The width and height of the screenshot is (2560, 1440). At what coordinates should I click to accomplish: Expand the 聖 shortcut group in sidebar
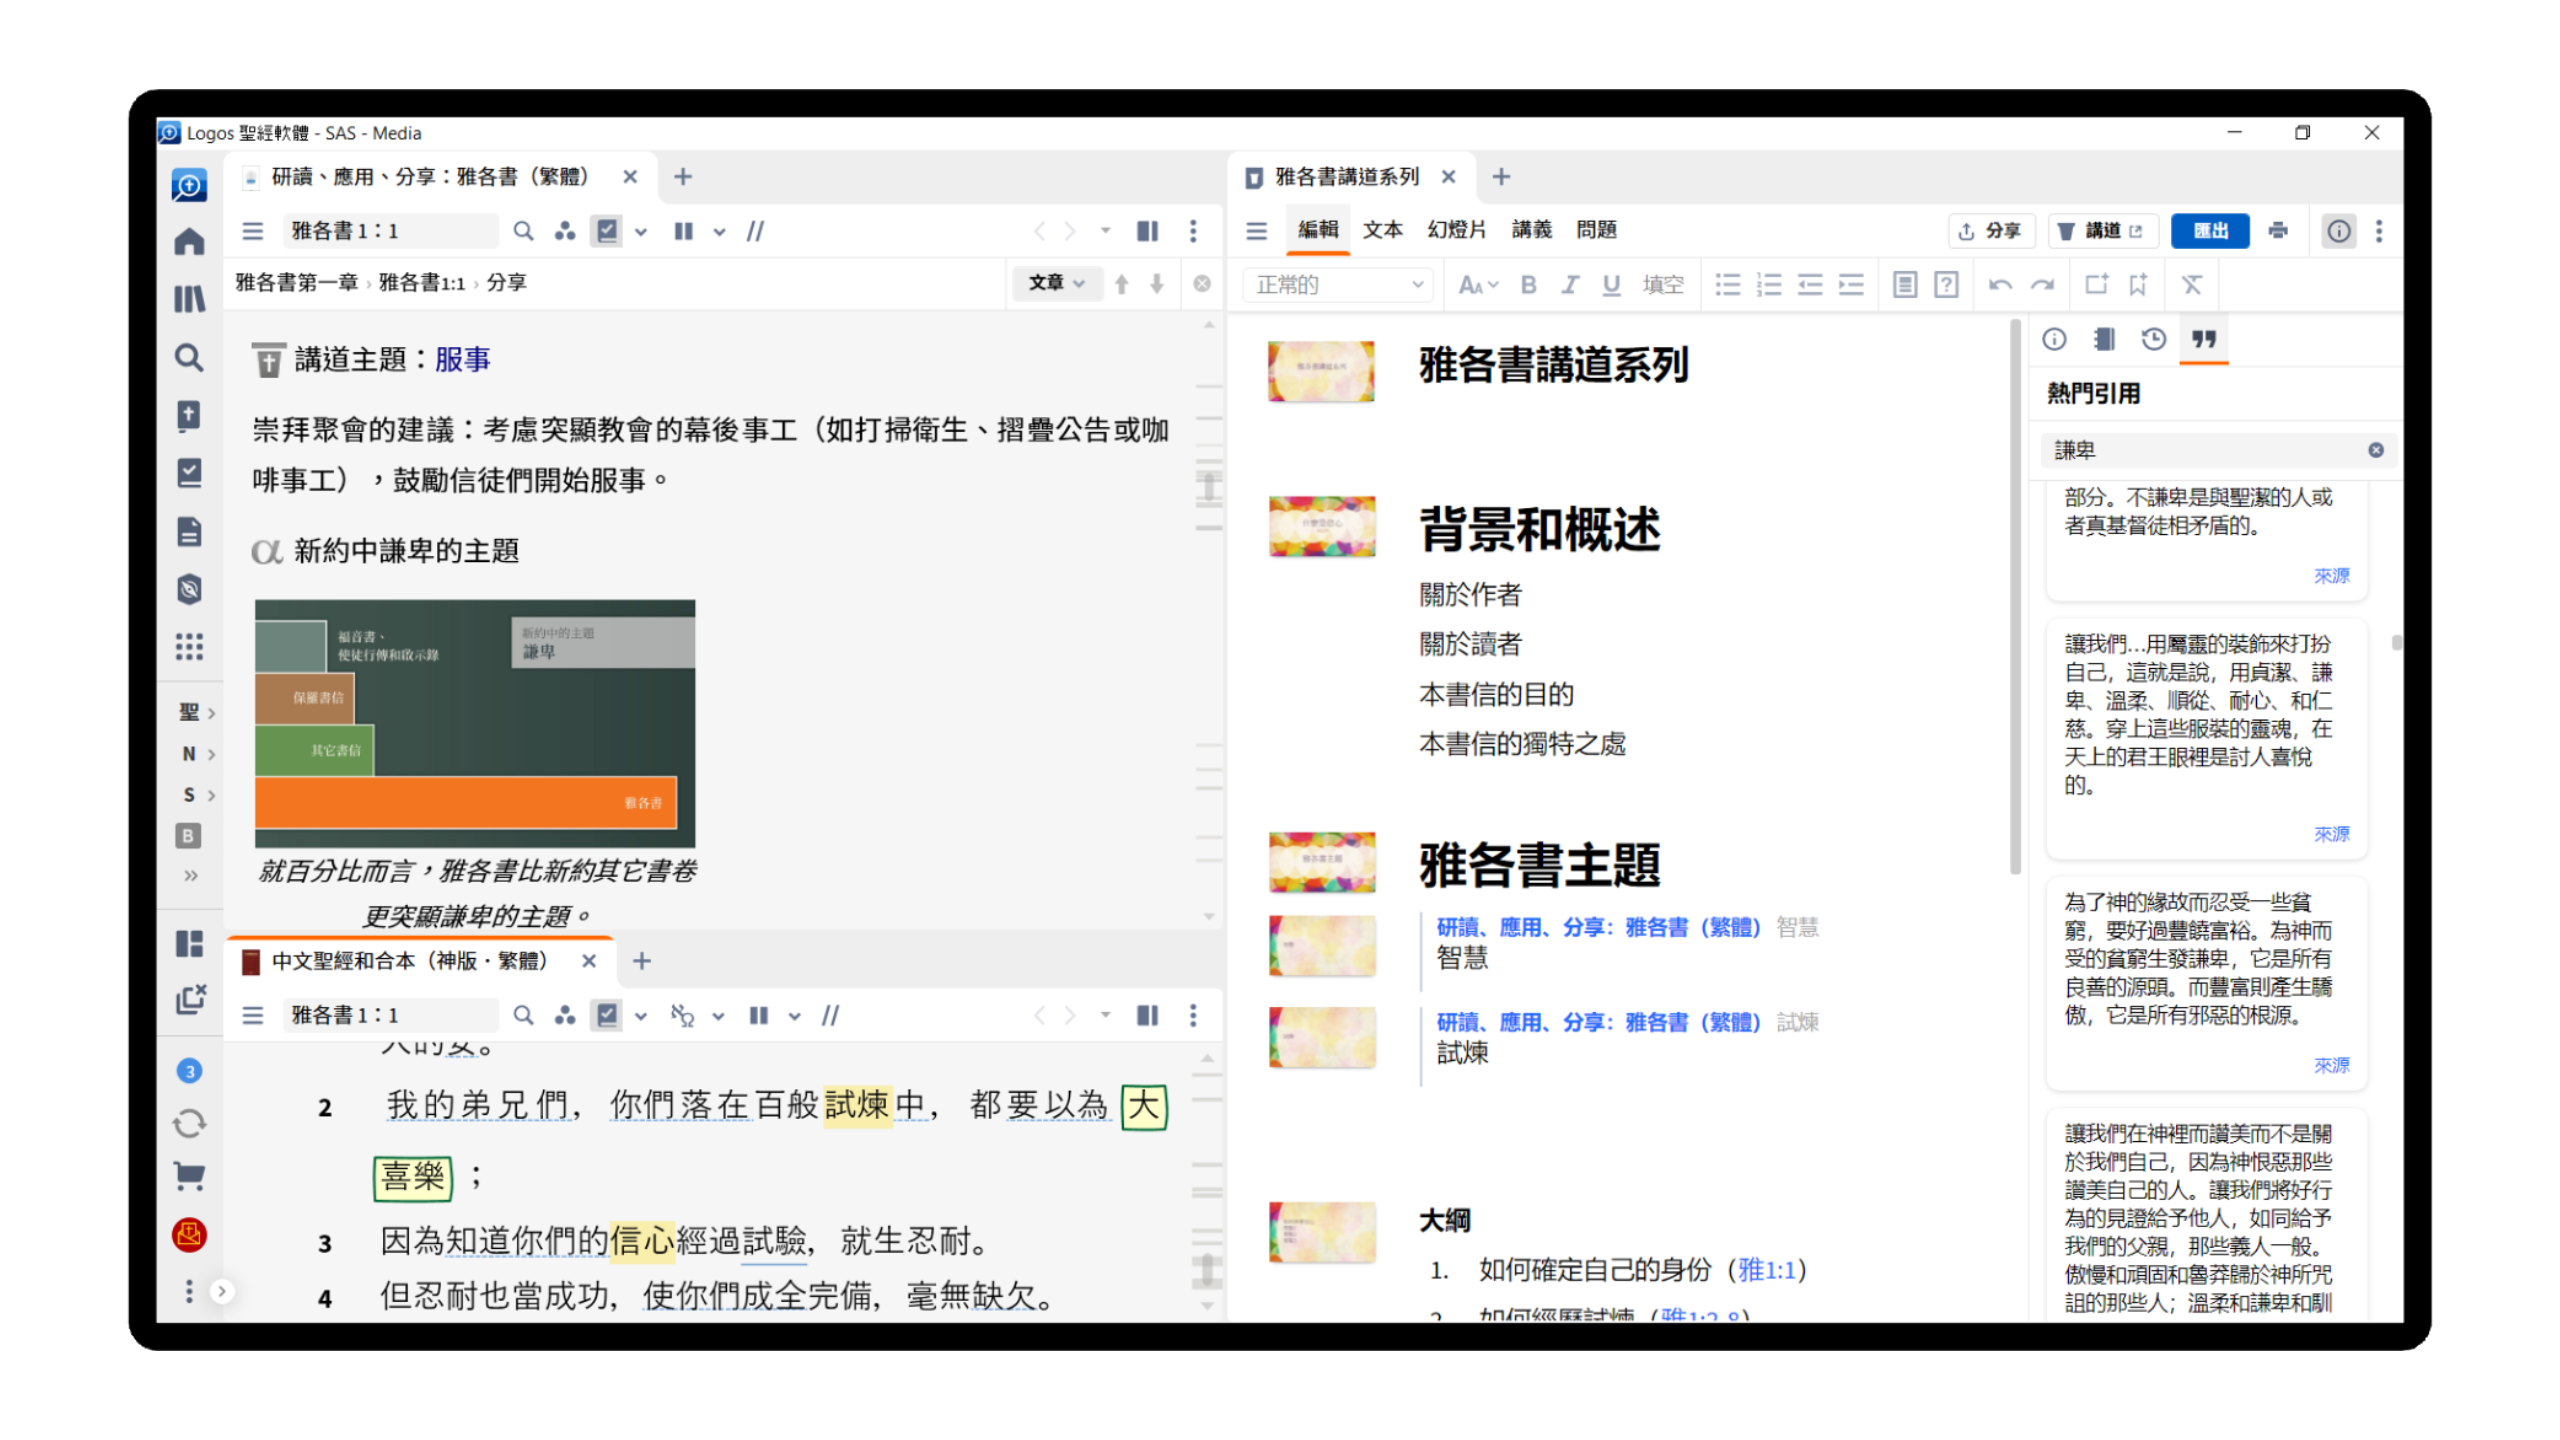(197, 712)
